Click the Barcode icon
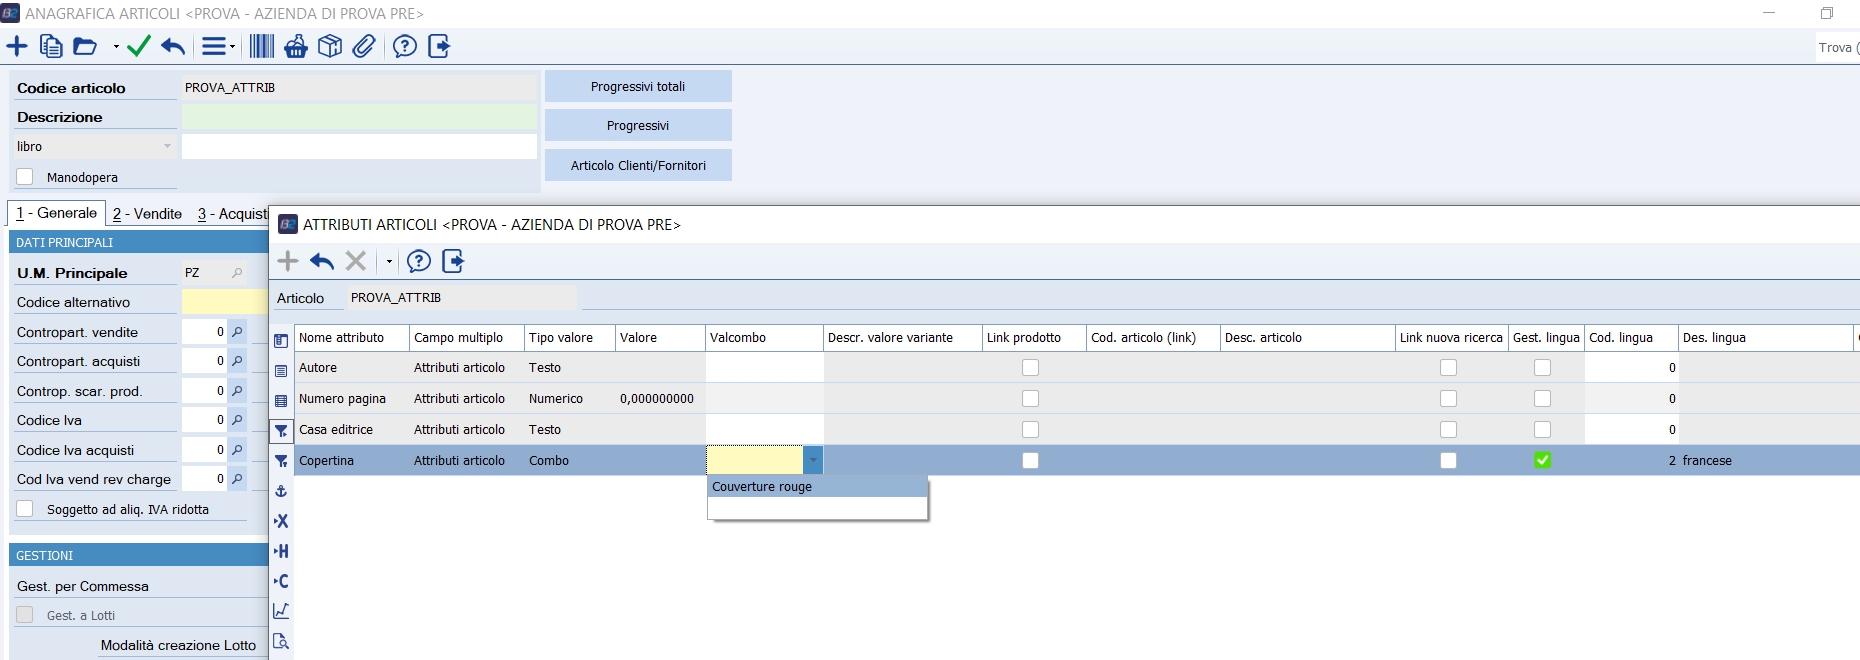Image resolution: width=1860 pixels, height=660 pixels. tap(262, 46)
